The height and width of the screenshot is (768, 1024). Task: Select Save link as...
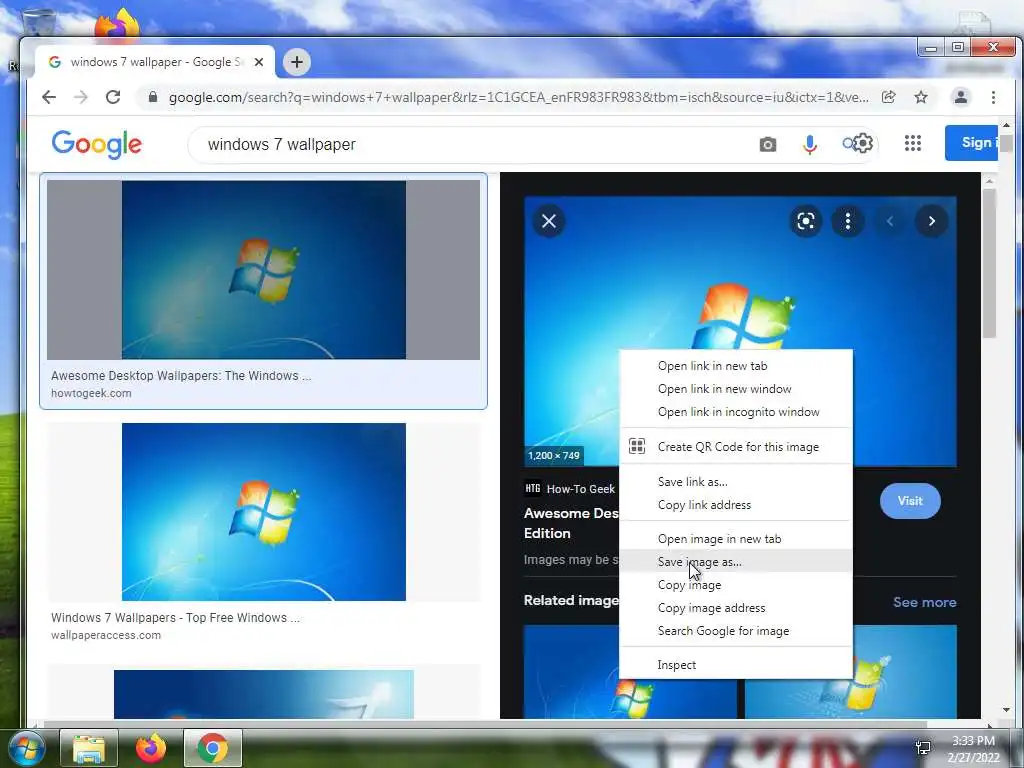click(735, 482)
